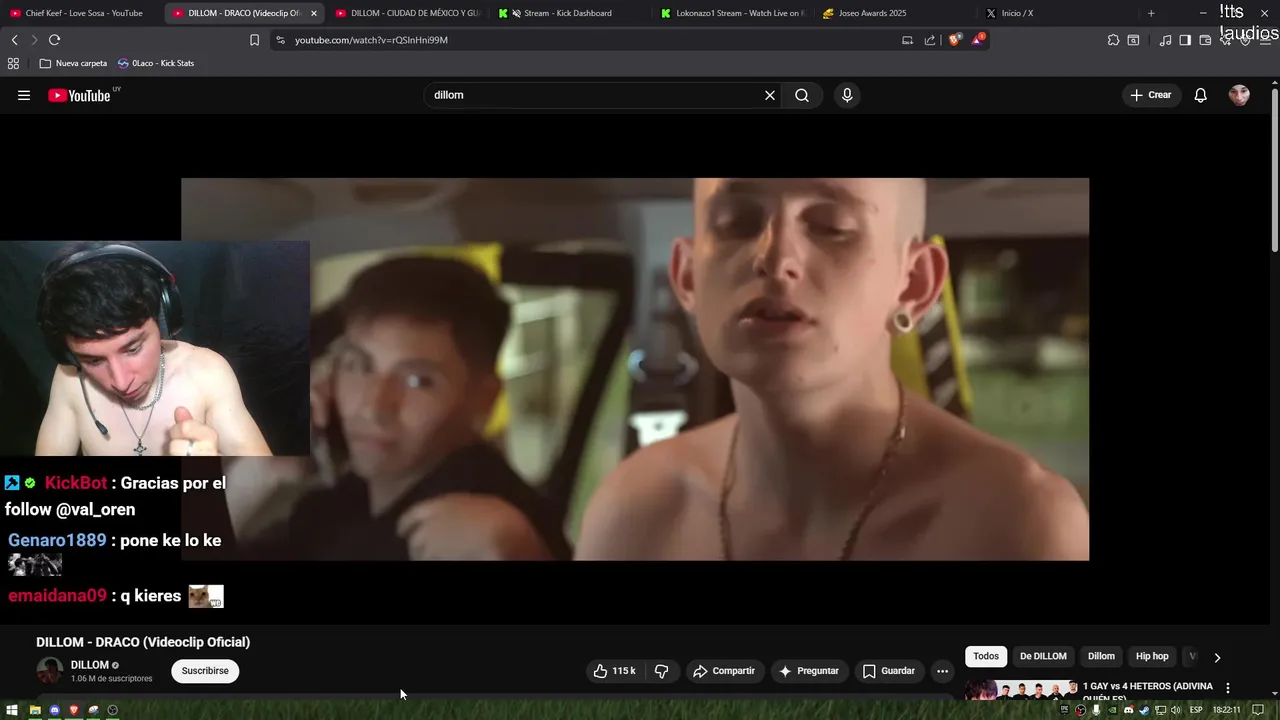The width and height of the screenshot is (1280, 720).
Task: Click the Crear button
Action: tap(1151, 95)
